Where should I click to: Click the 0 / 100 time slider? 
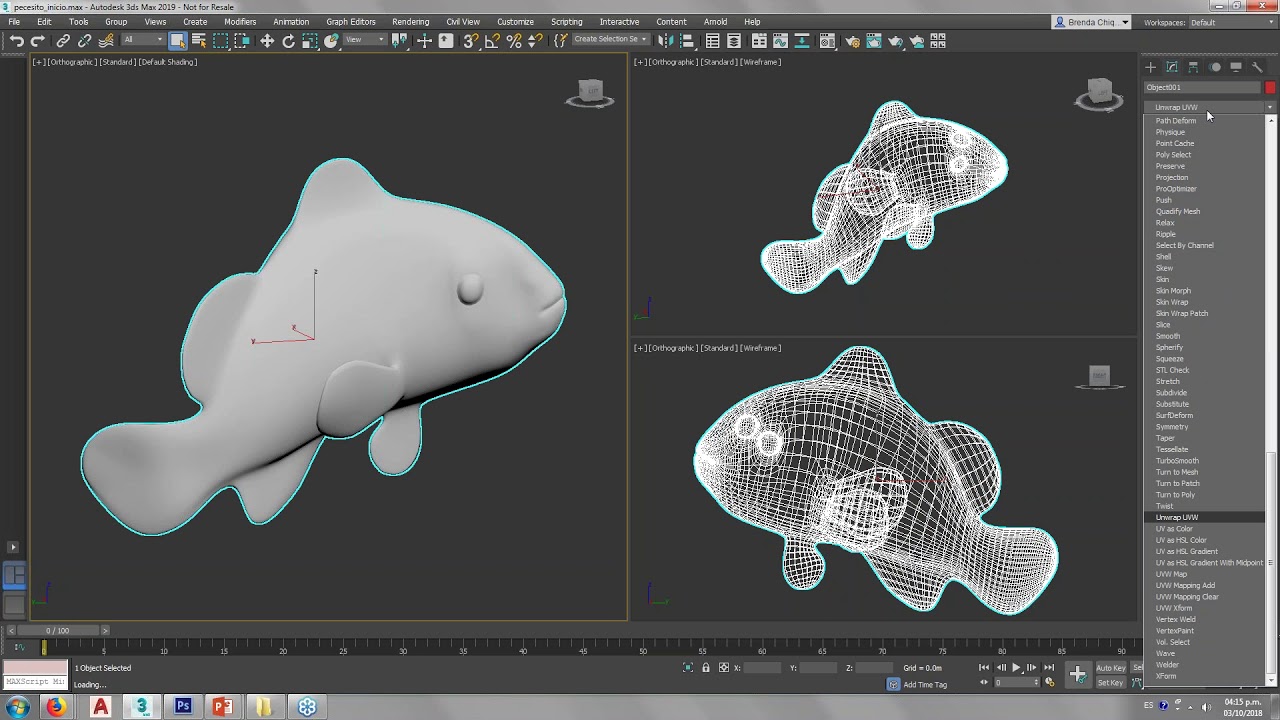tap(59, 631)
